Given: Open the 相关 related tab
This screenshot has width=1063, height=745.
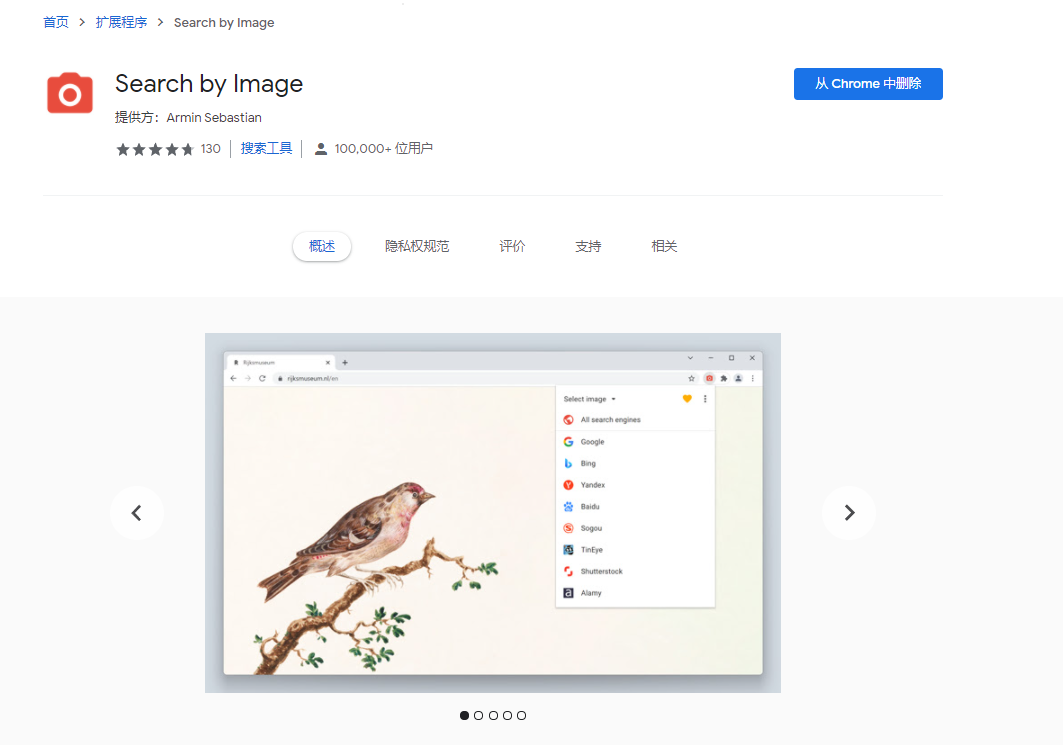Looking at the screenshot, I should (x=664, y=246).
